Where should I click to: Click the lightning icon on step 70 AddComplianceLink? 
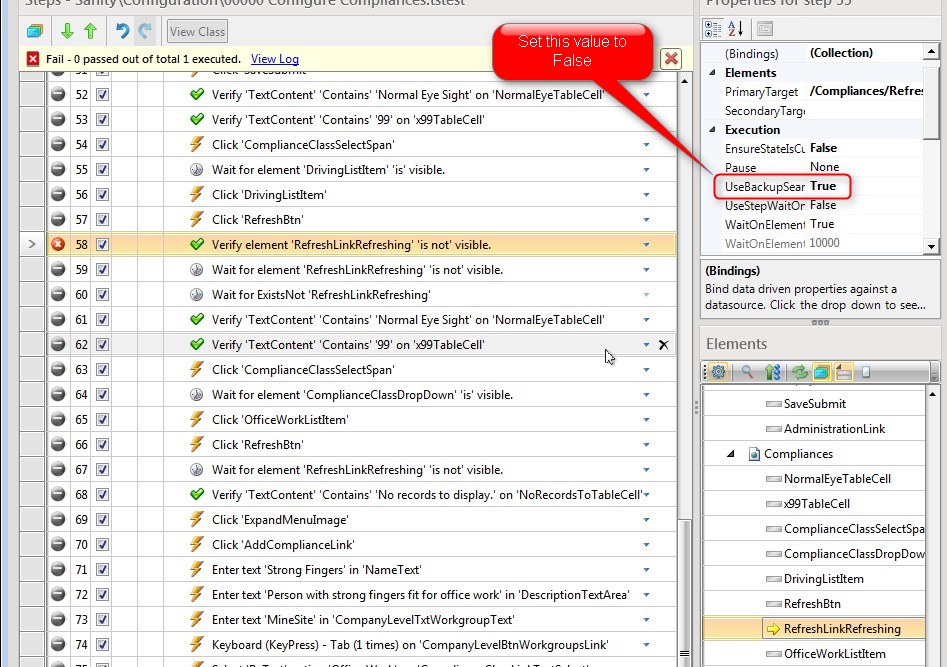coord(196,544)
